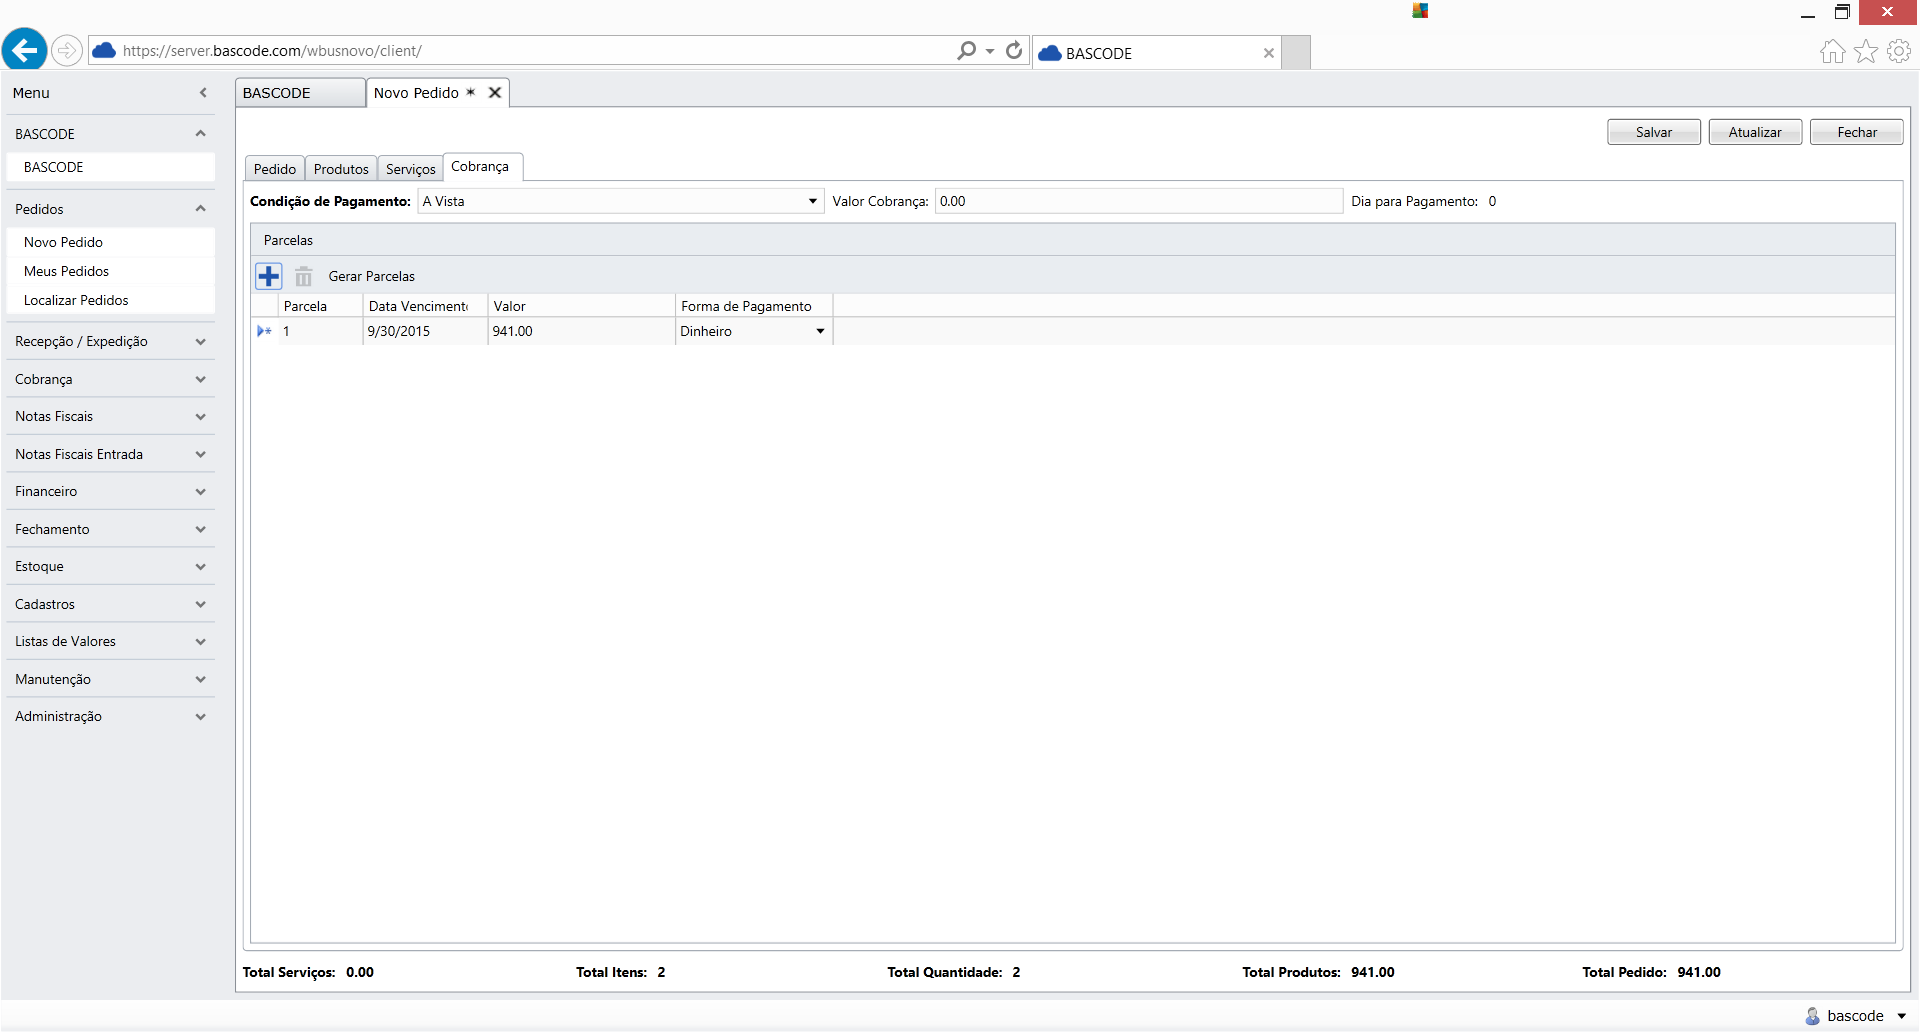
Task: Open Meus Pedidos in the sidebar
Action: 110,272
